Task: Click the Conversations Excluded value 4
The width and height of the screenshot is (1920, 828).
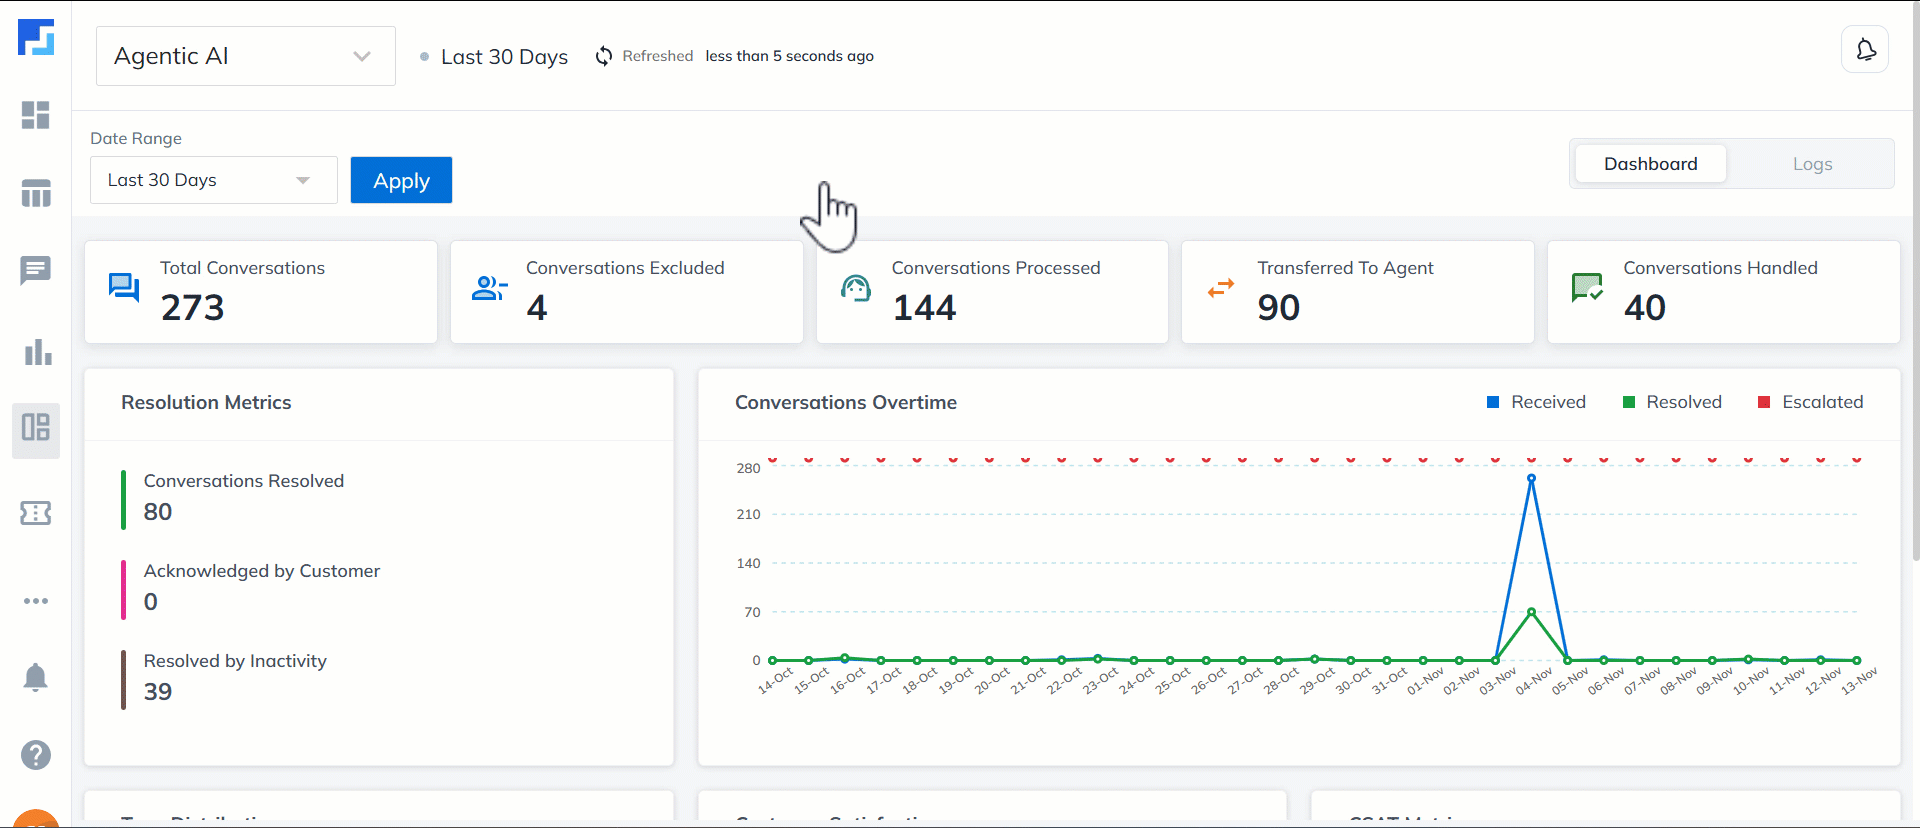Action: (x=537, y=307)
